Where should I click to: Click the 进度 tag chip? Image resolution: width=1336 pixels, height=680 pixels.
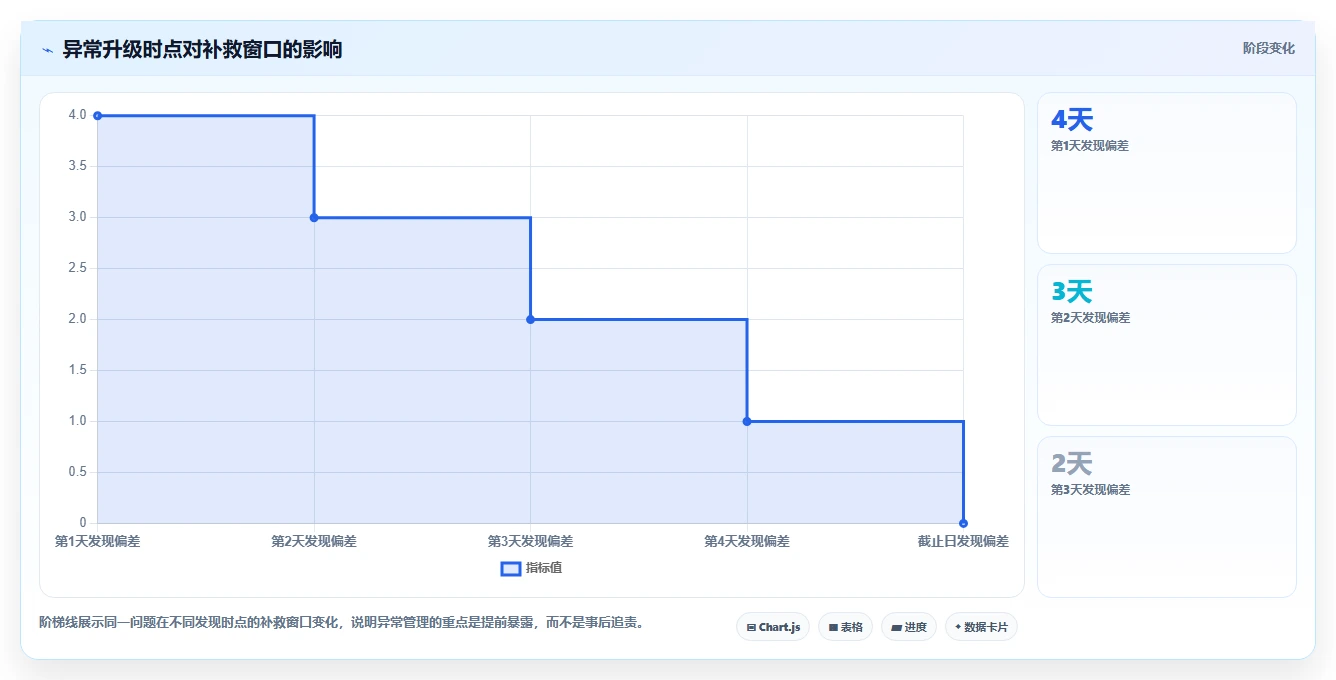click(x=909, y=627)
